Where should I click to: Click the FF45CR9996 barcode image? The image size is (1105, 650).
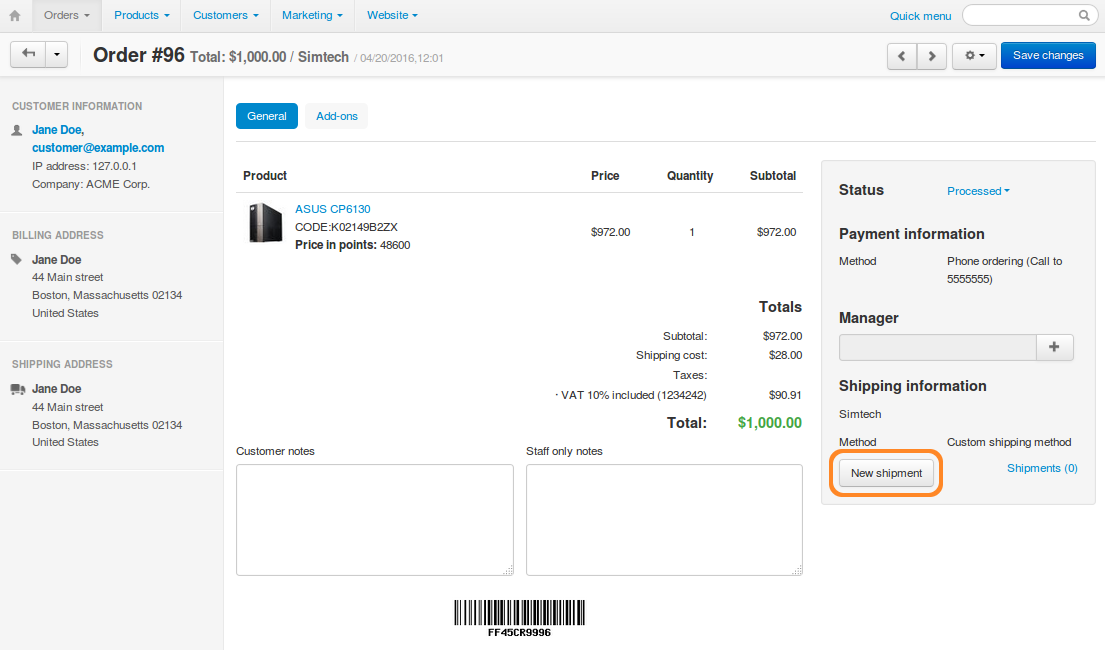tap(519, 618)
